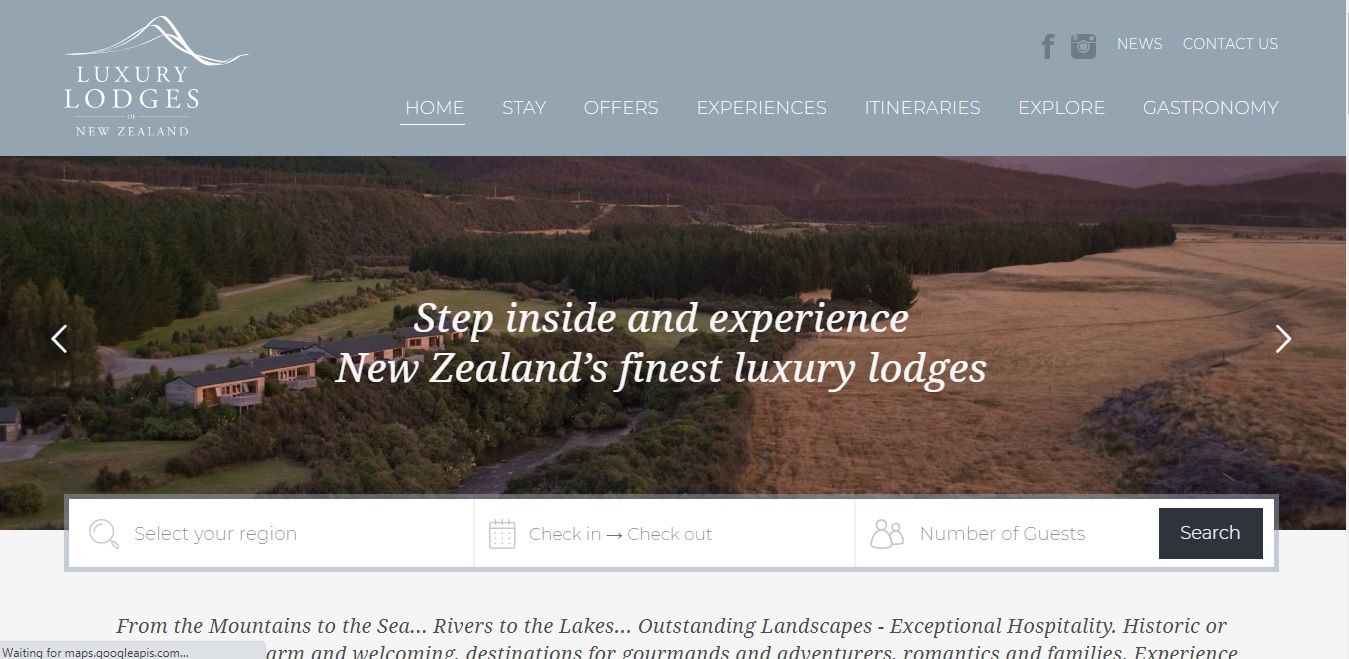Click the Search button

coord(1210,533)
